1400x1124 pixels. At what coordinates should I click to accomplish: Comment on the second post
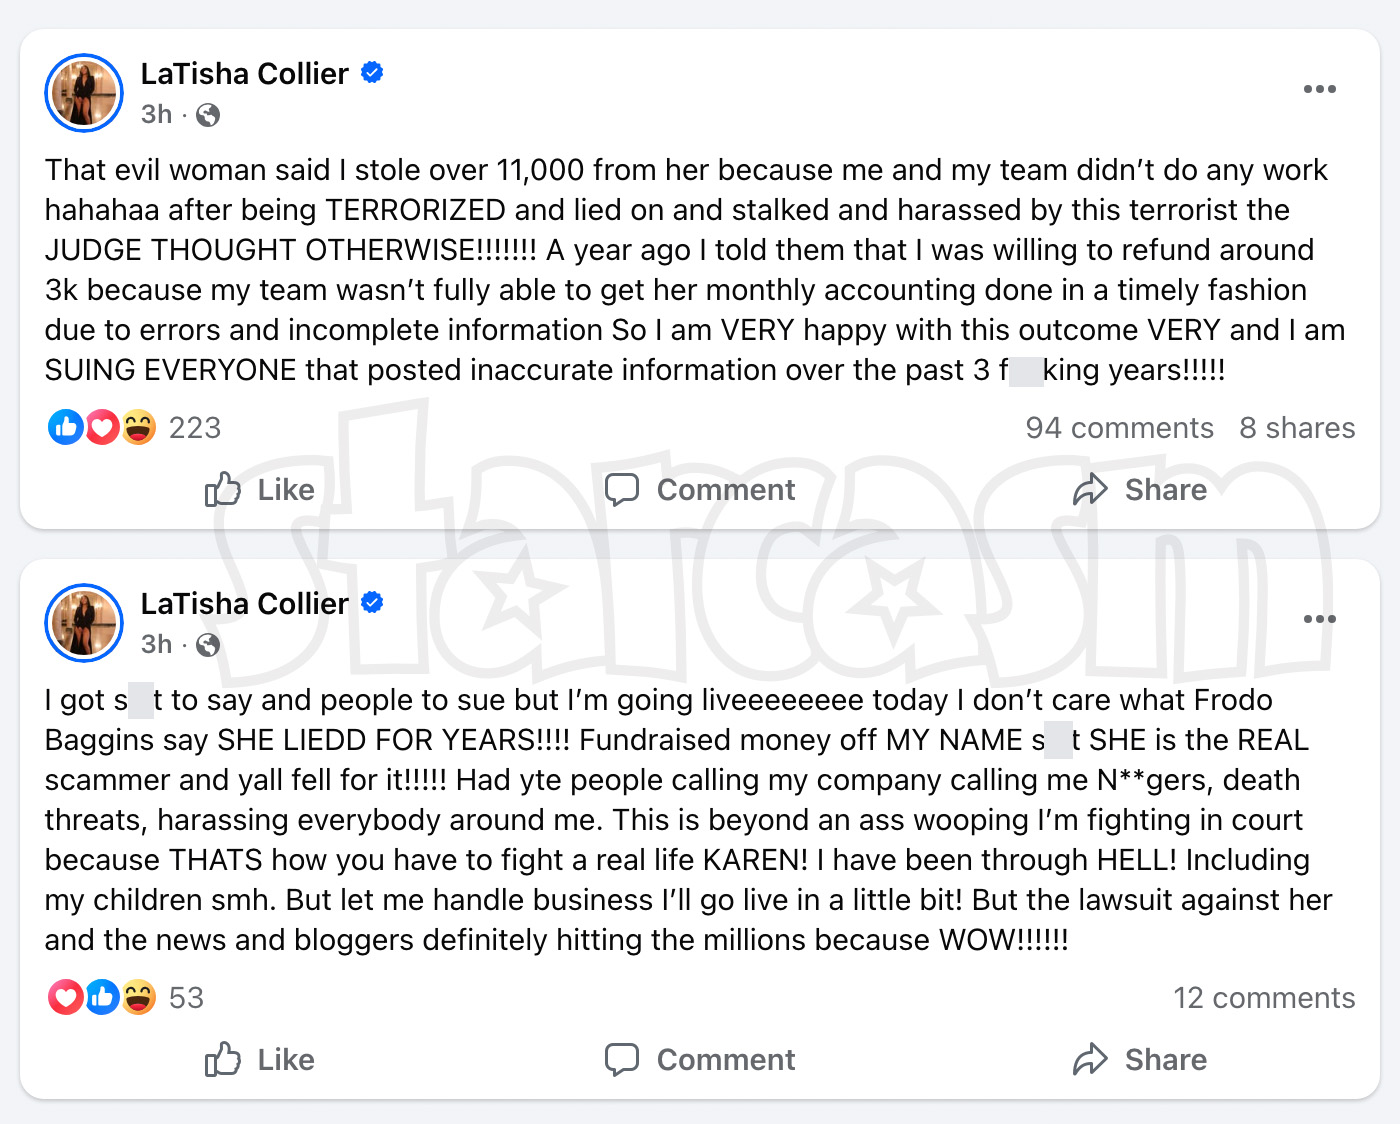[700, 1060]
